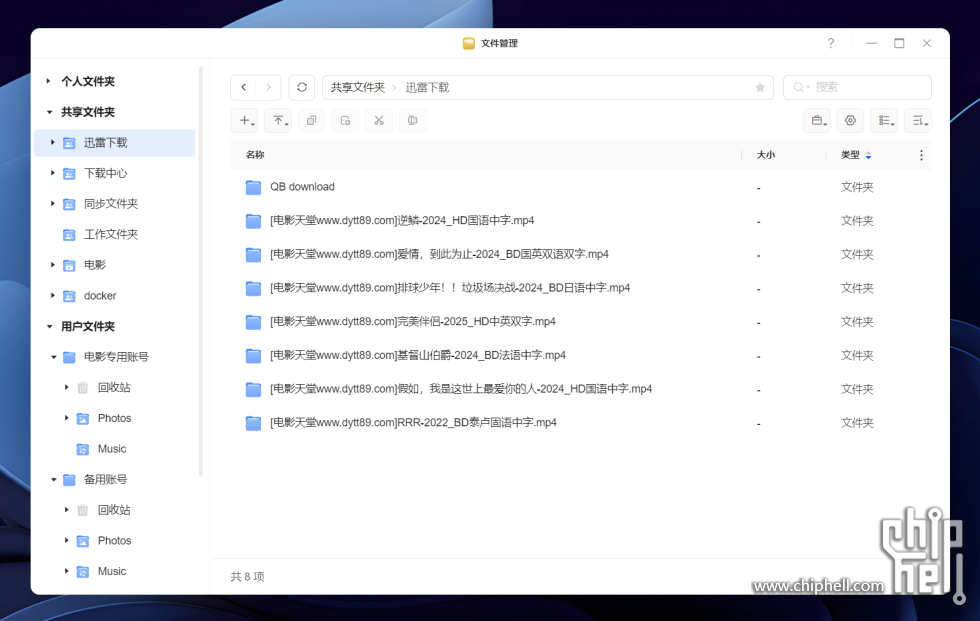Click the search magnifier icon
This screenshot has width=980, height=621.
(799, 87)
